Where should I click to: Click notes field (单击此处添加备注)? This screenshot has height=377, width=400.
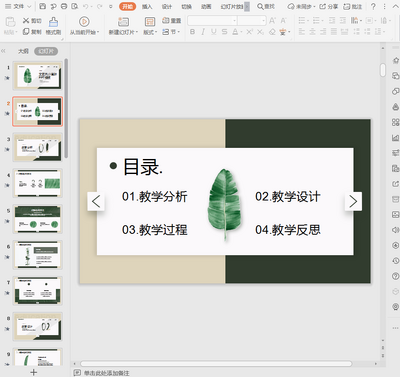tap(106, 373)
